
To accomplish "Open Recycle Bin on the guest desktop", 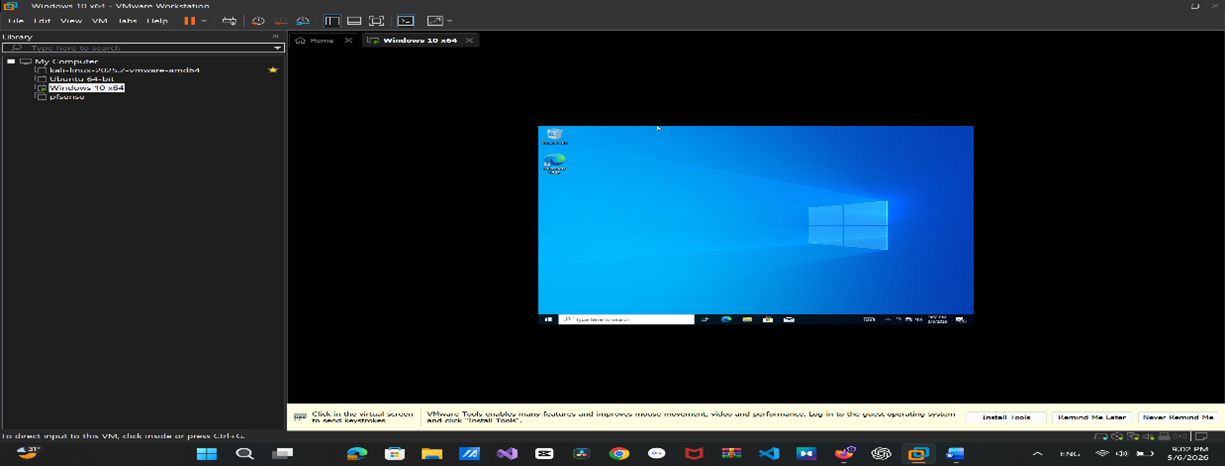I will [x=554, y=137].
